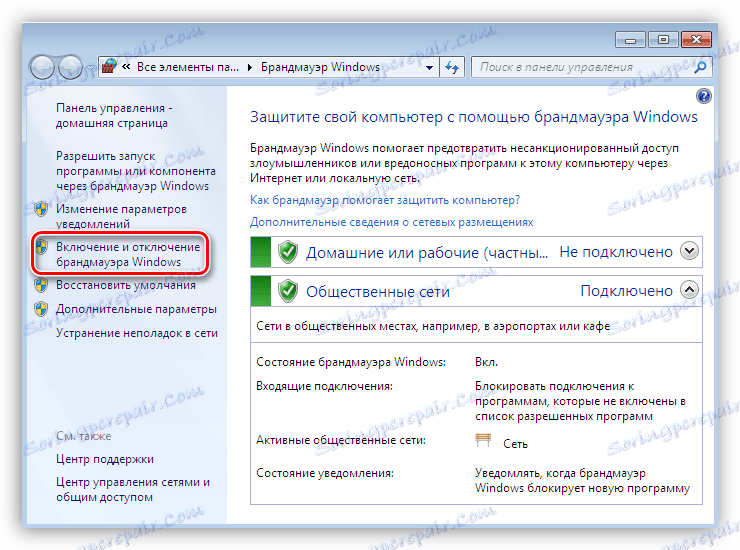Click heading Защитите свой компьютер с помощью брандмауэра
This screenshot has width=740, height=550.
point(473,117)
